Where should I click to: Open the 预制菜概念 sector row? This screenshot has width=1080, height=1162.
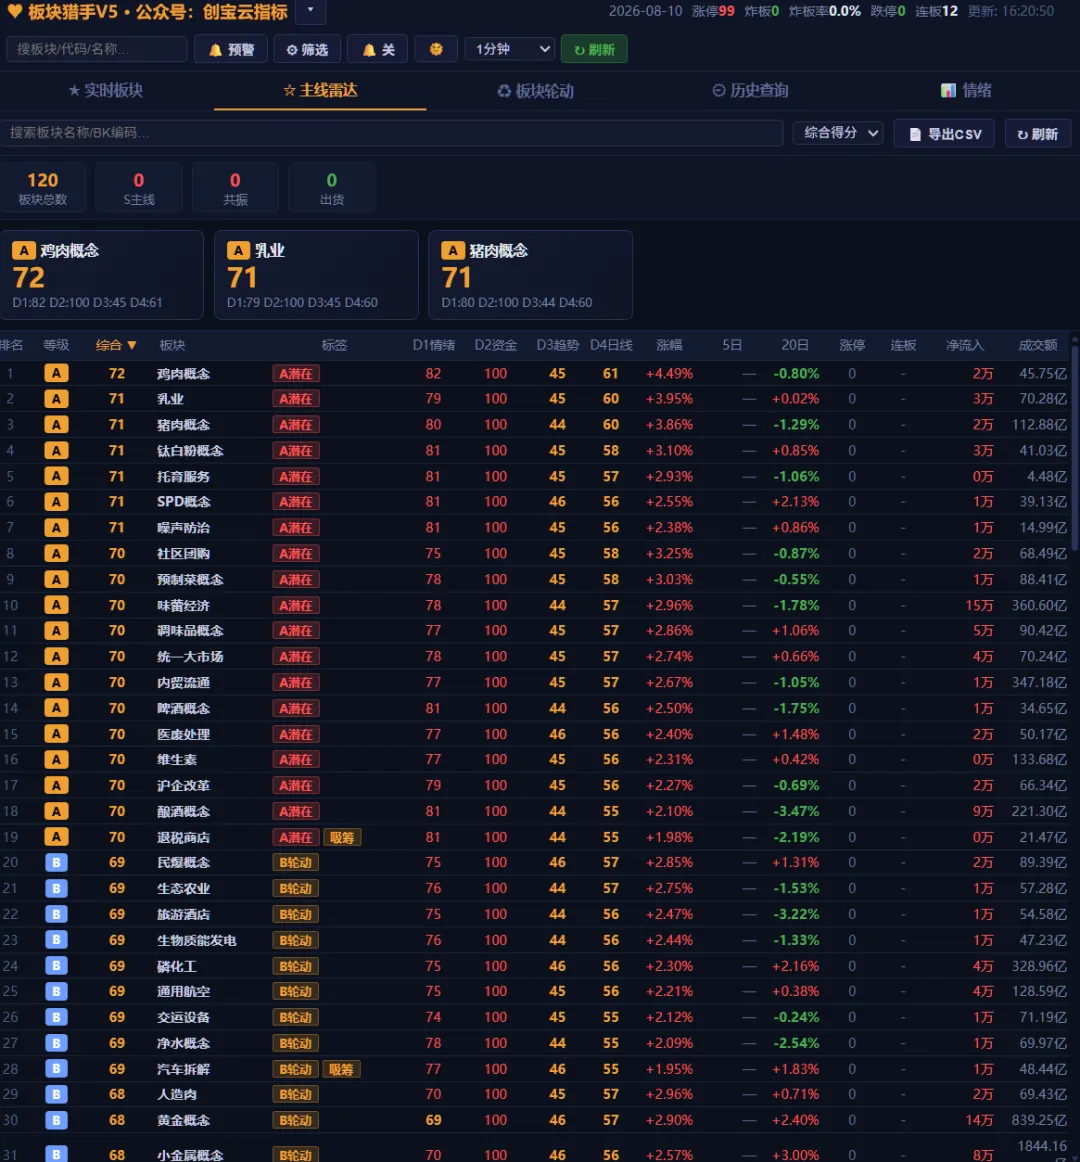pos(535,580)
